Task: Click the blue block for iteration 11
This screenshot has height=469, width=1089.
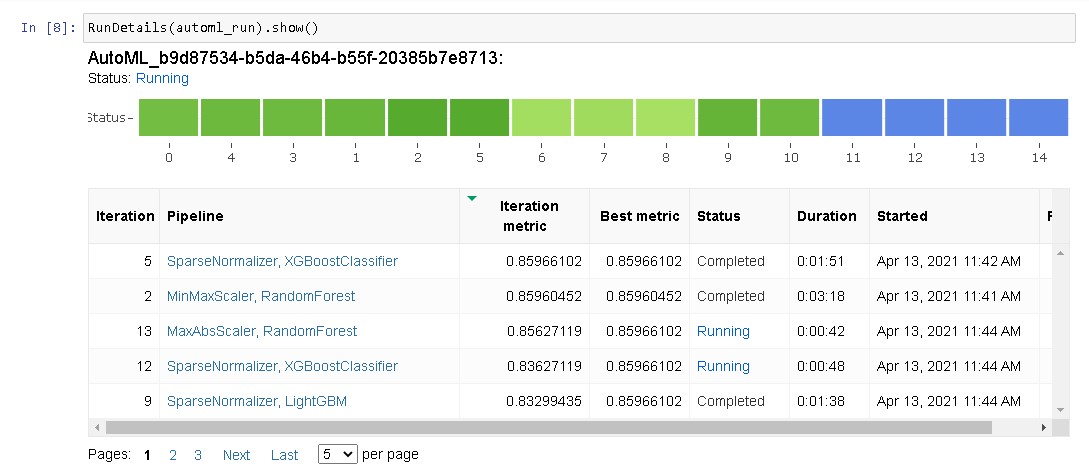Action: coord(852,117)
